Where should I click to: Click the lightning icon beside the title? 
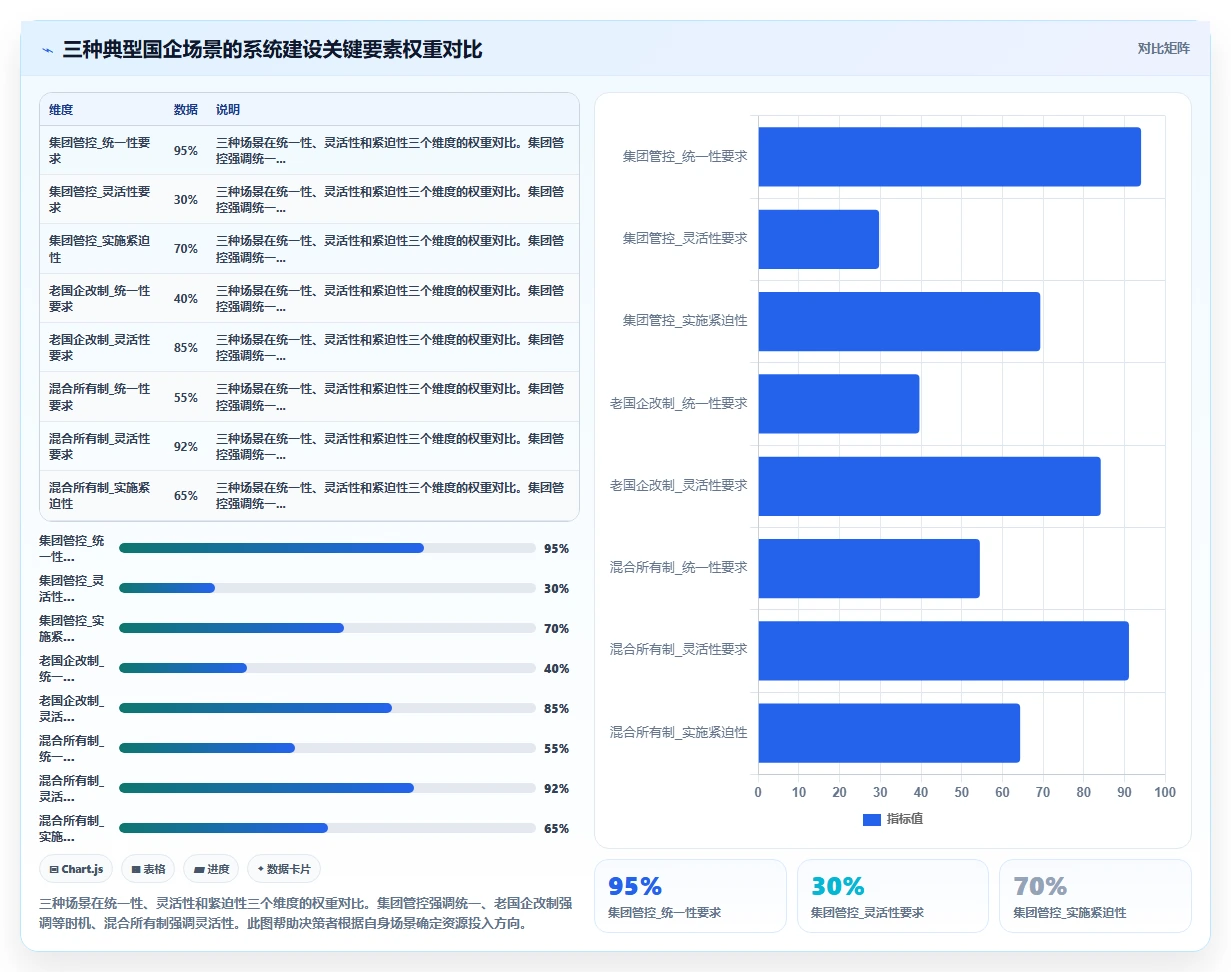pyautogui.click(x=47, y=50)
